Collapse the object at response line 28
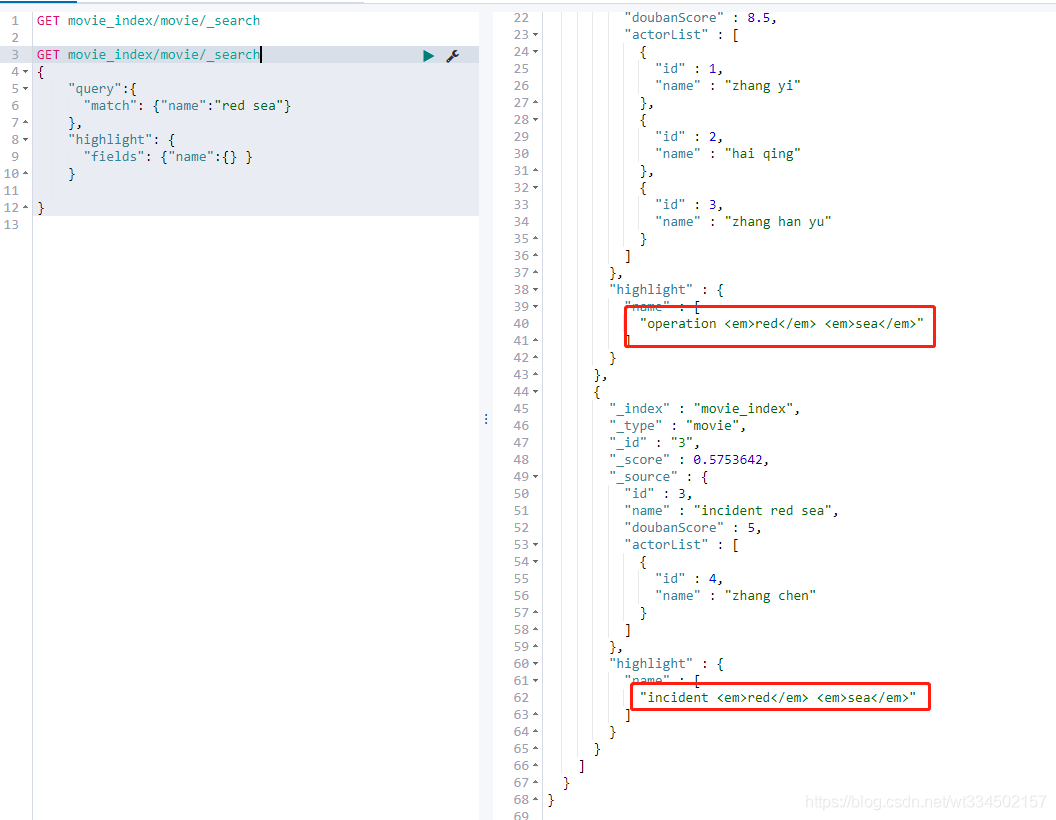This screenshot has width=1056, height=820. pos(535,119)
